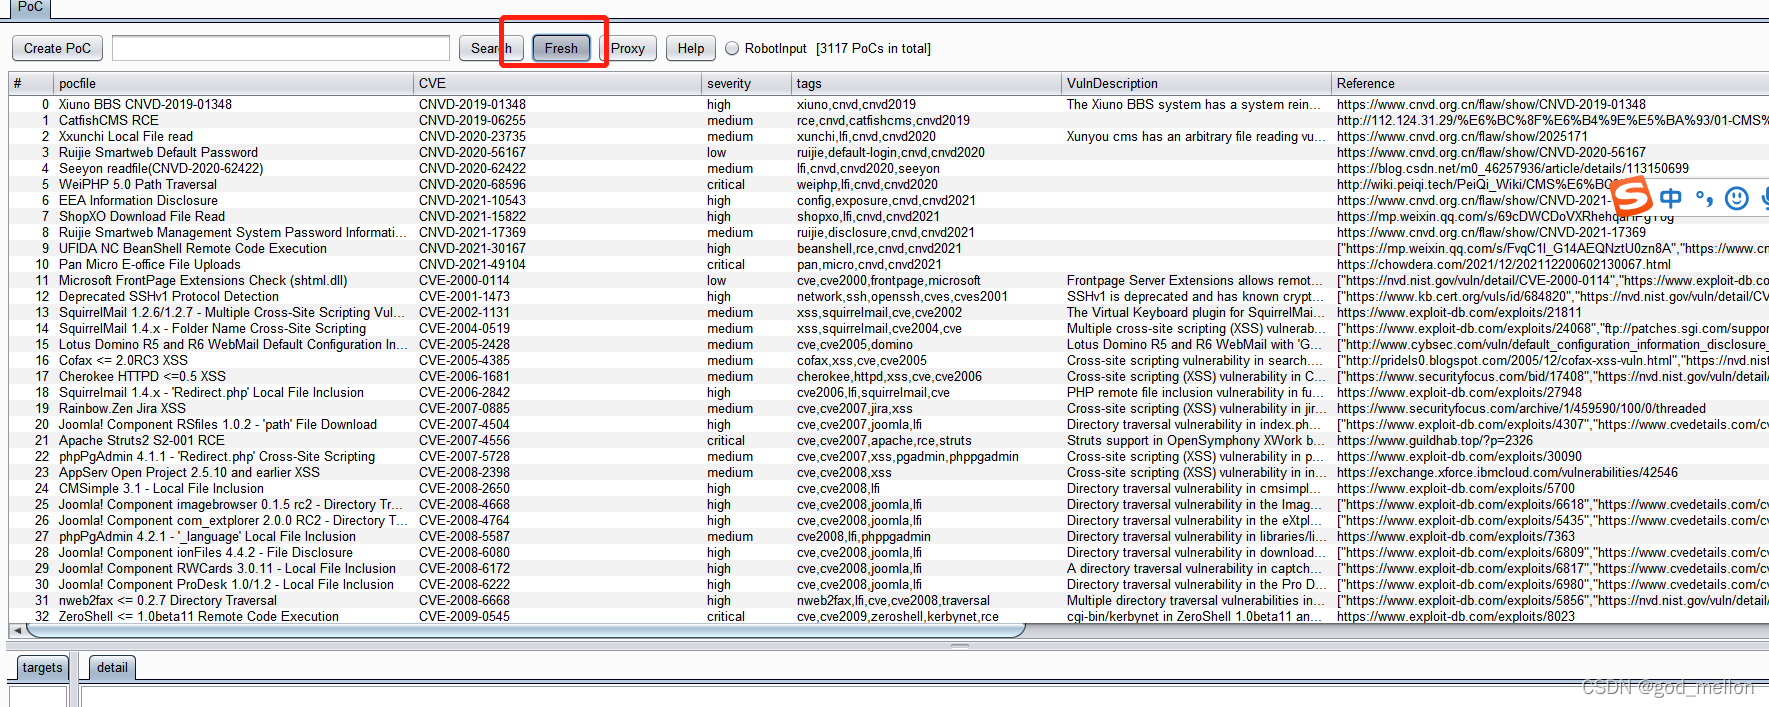
Task: Select row ShopXO Download File Read
Action: pos(889,216)
